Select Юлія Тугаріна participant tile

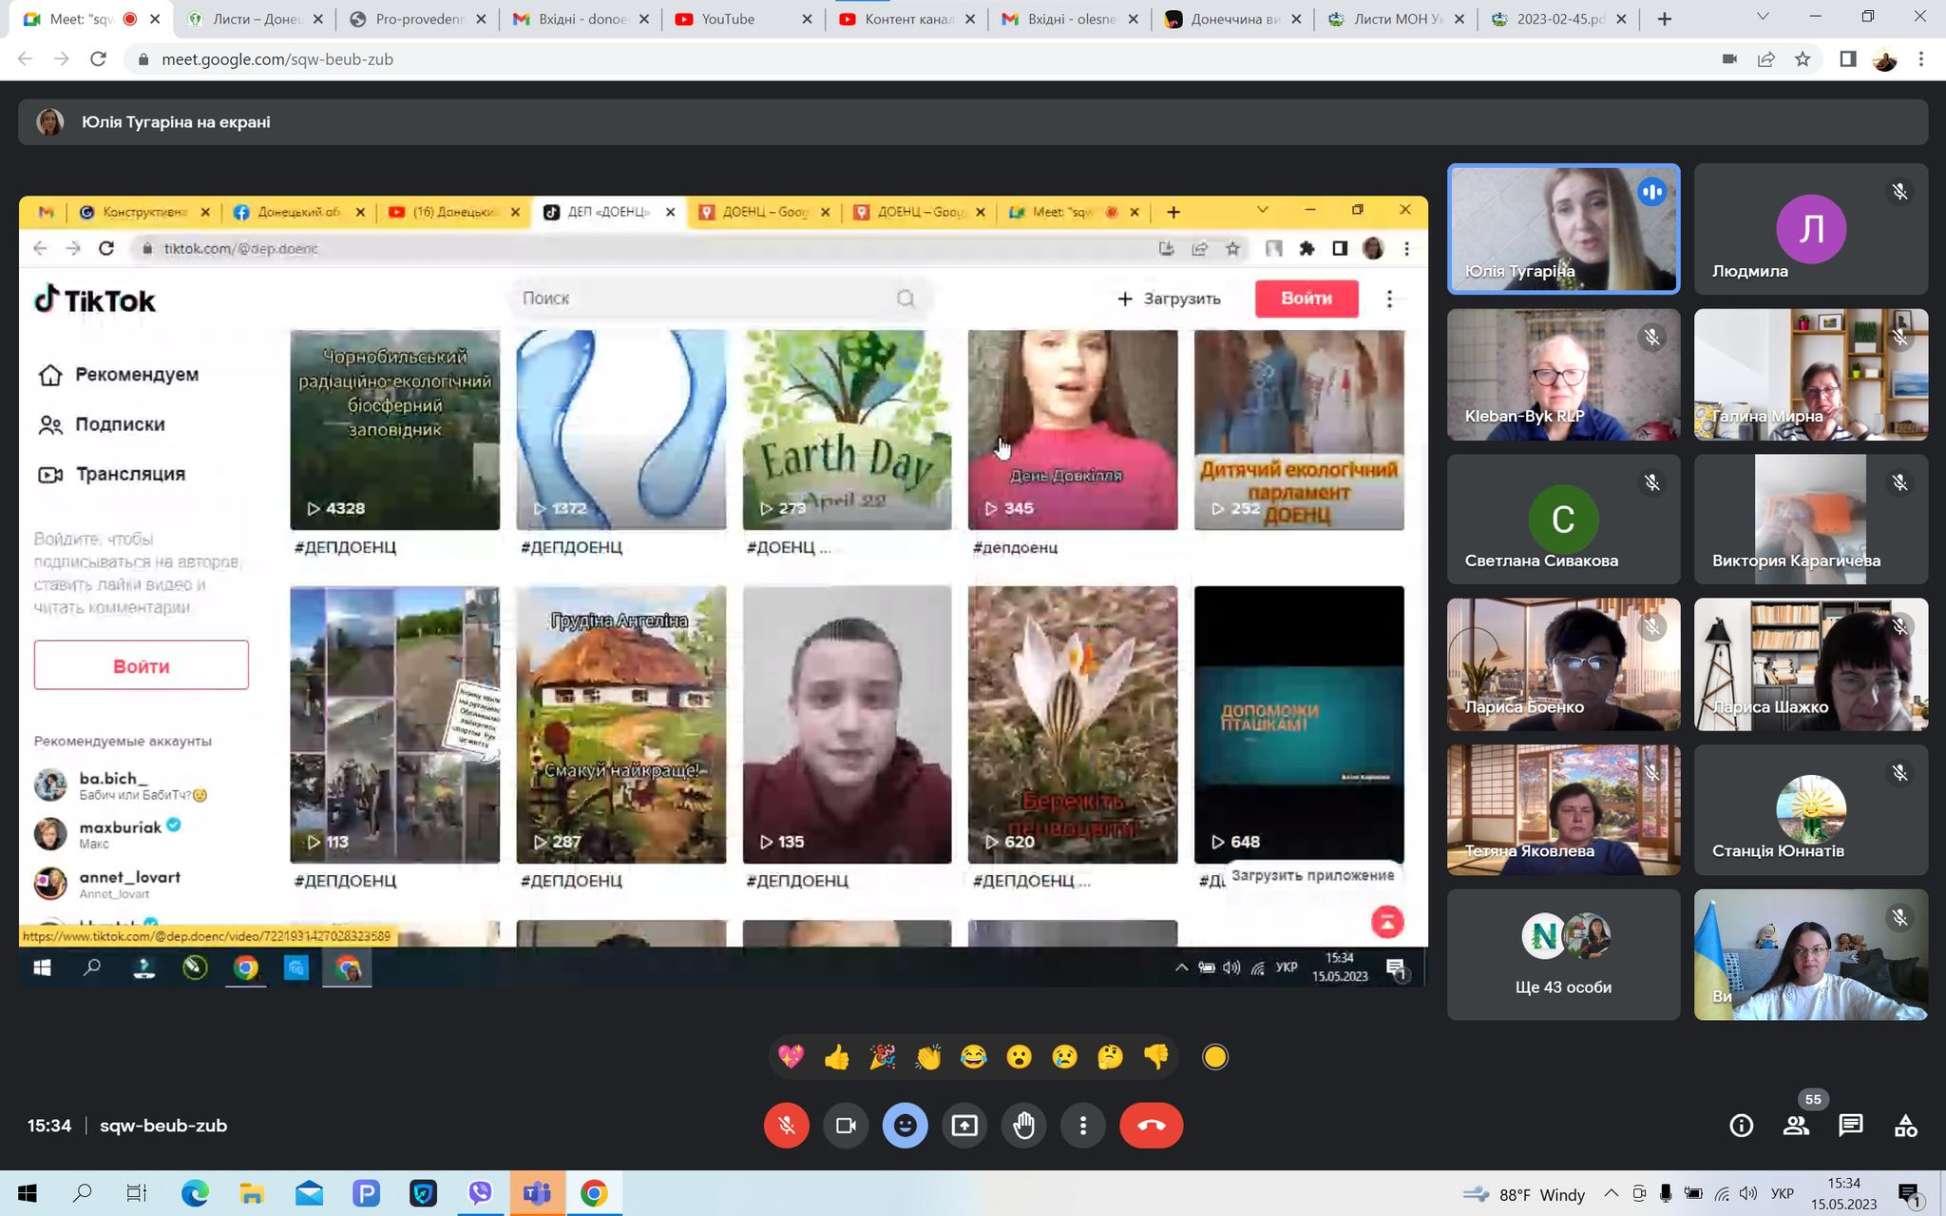[x=1564, y=229]
